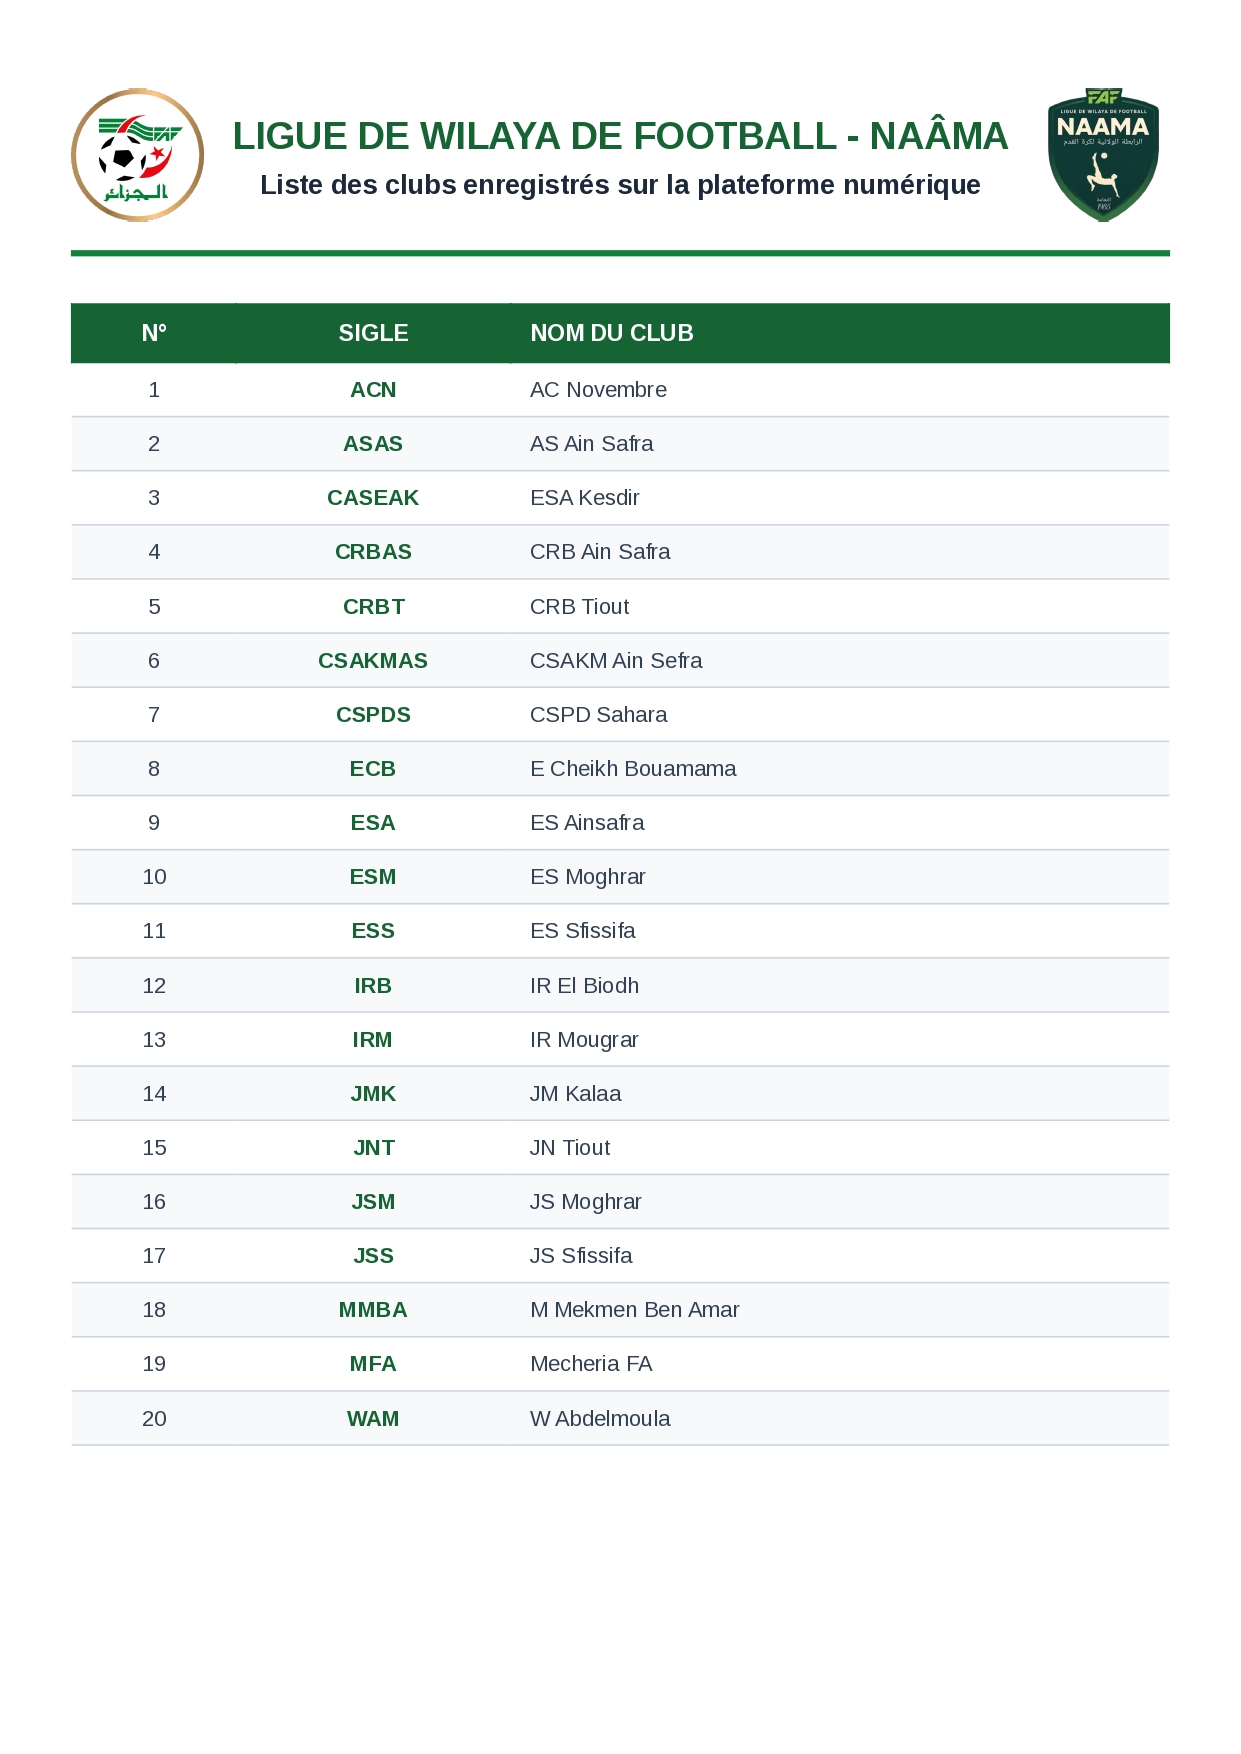Click the NOM DU CLUB column header
Screen dimensions: 1241x1754
pyautogui.click(x=612, y=333)
